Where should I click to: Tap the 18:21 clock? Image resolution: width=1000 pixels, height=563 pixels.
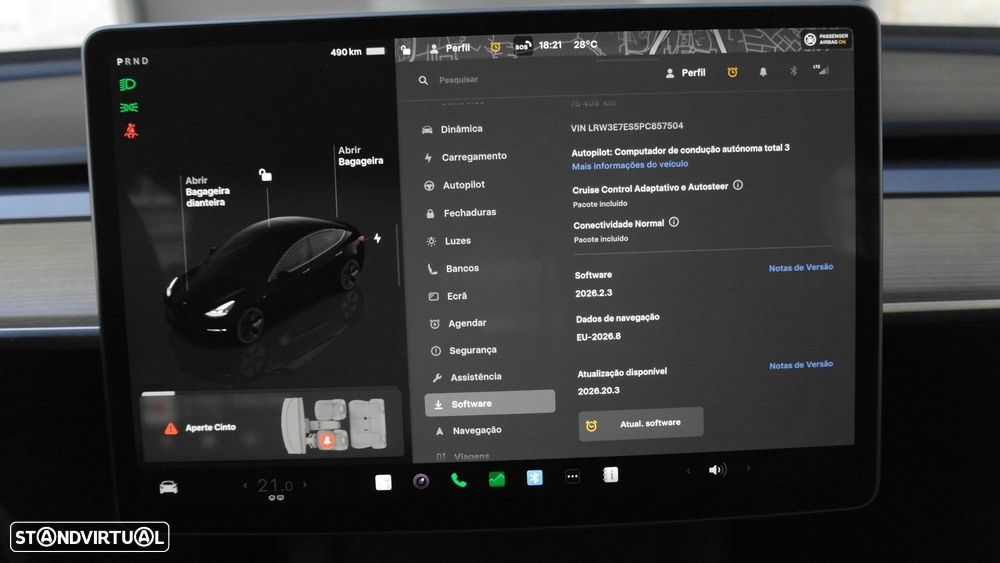point(550,45)
